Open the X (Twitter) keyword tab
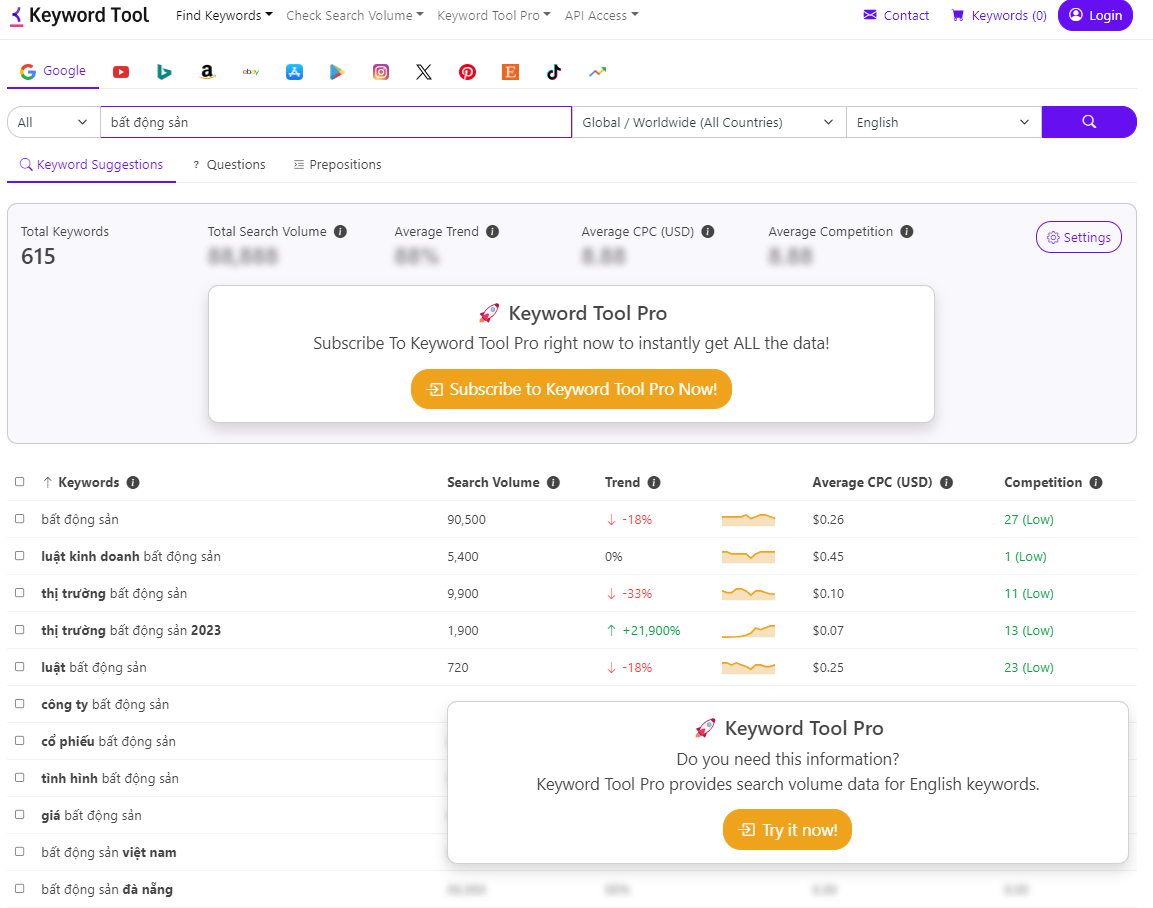 coord(424,72)
